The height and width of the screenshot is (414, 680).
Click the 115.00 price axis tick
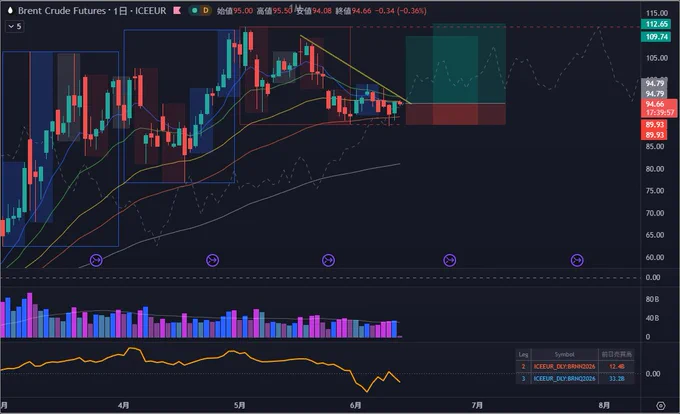tap(657, 13)
